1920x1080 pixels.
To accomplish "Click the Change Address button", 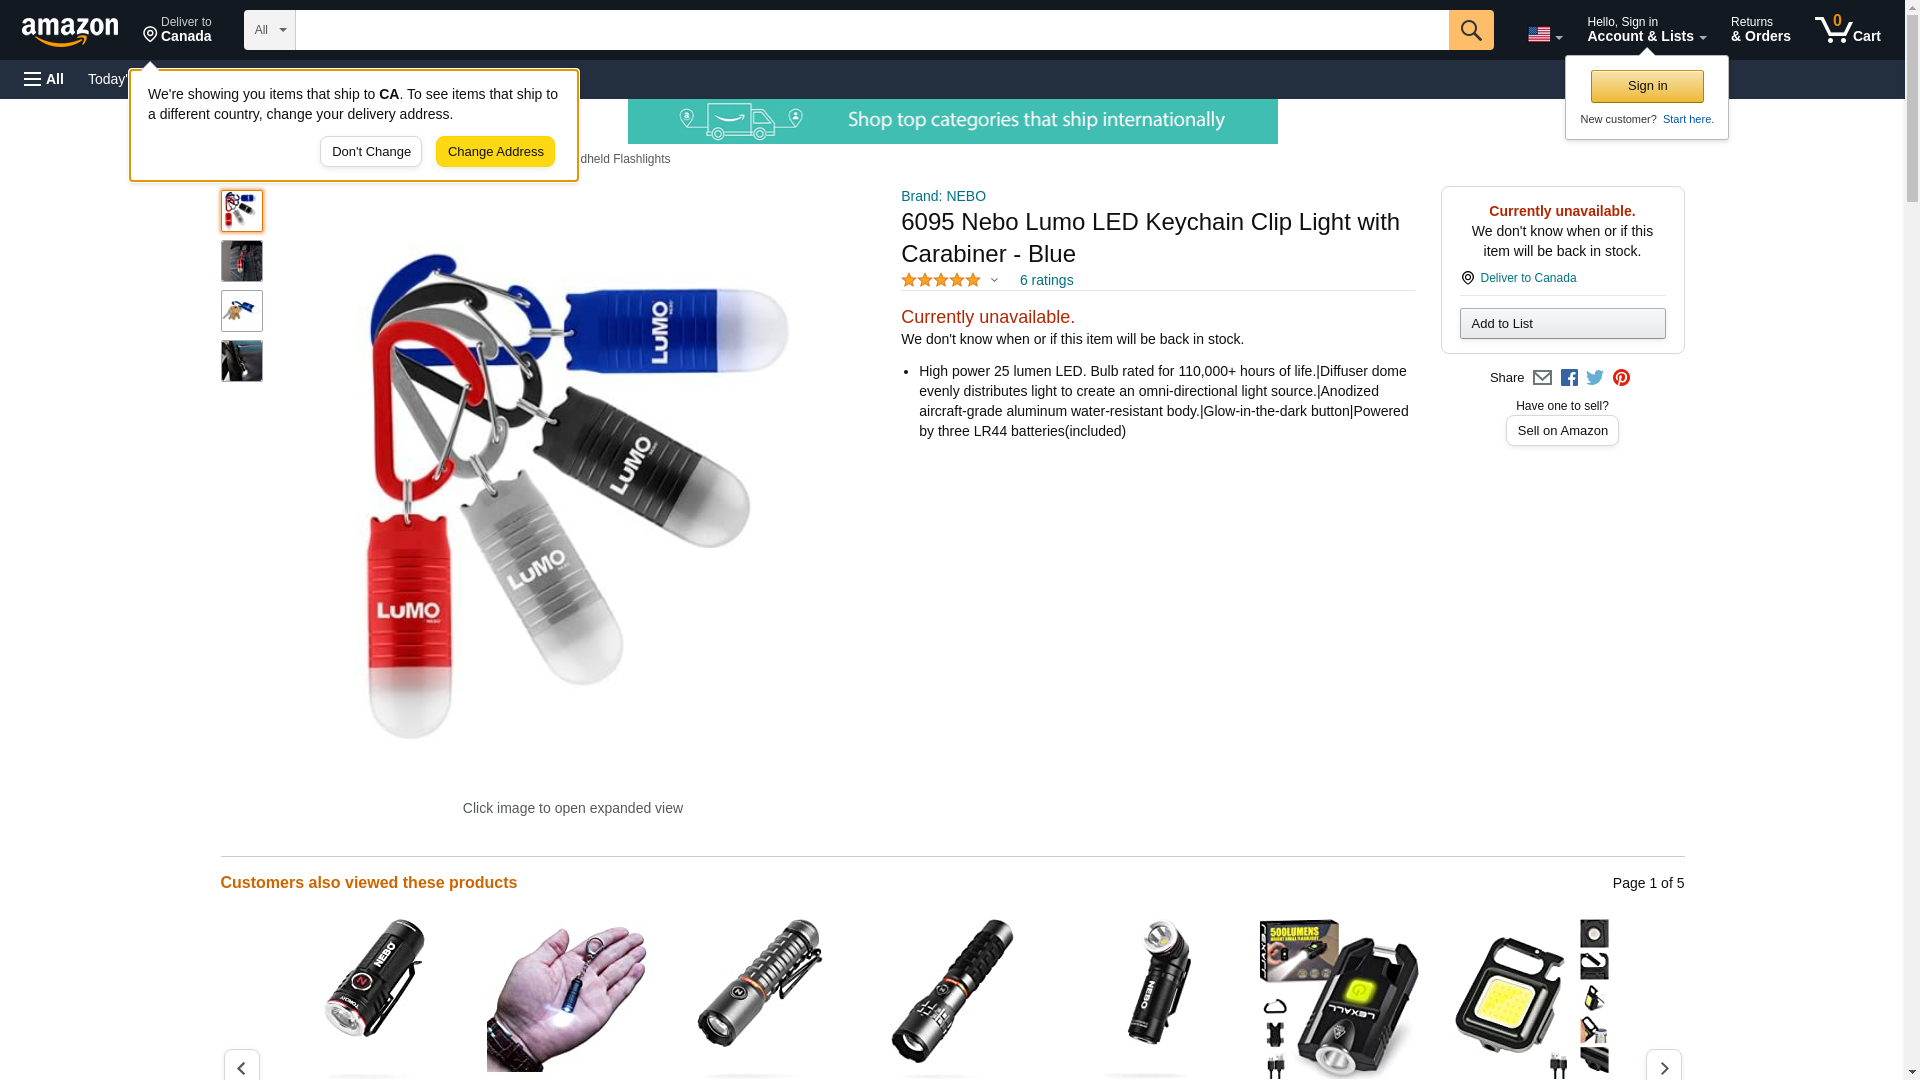I will click(x=495, y=152).
